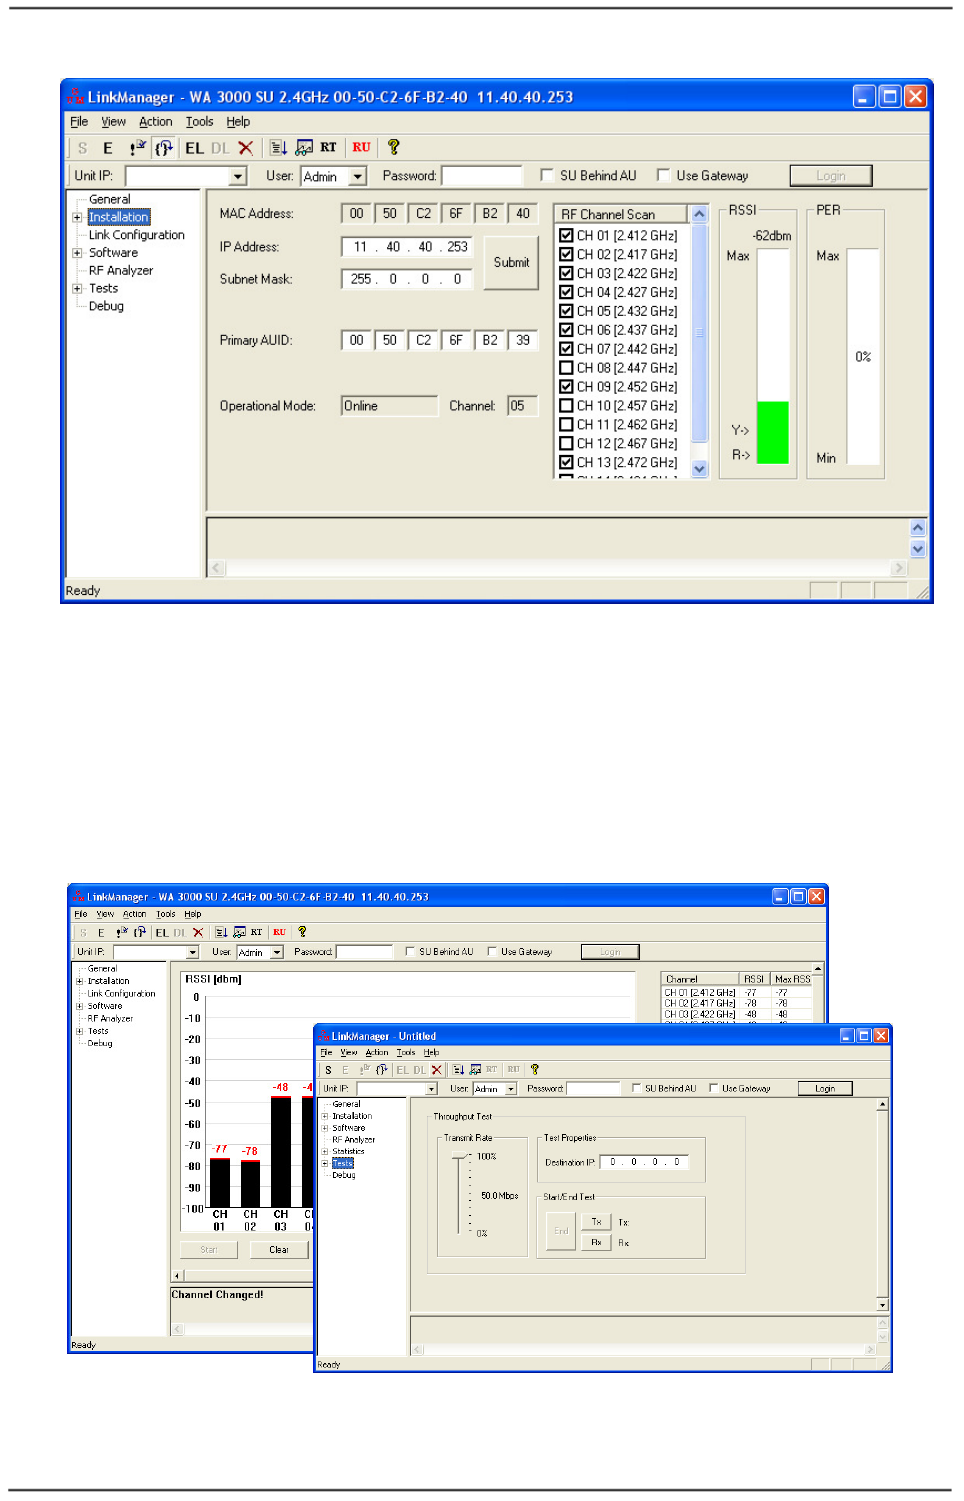Click the Transmit Rate slider handle
The width and height of the screenshot is (964, 1501).
pyautogui.click(x=461, y=1157)
